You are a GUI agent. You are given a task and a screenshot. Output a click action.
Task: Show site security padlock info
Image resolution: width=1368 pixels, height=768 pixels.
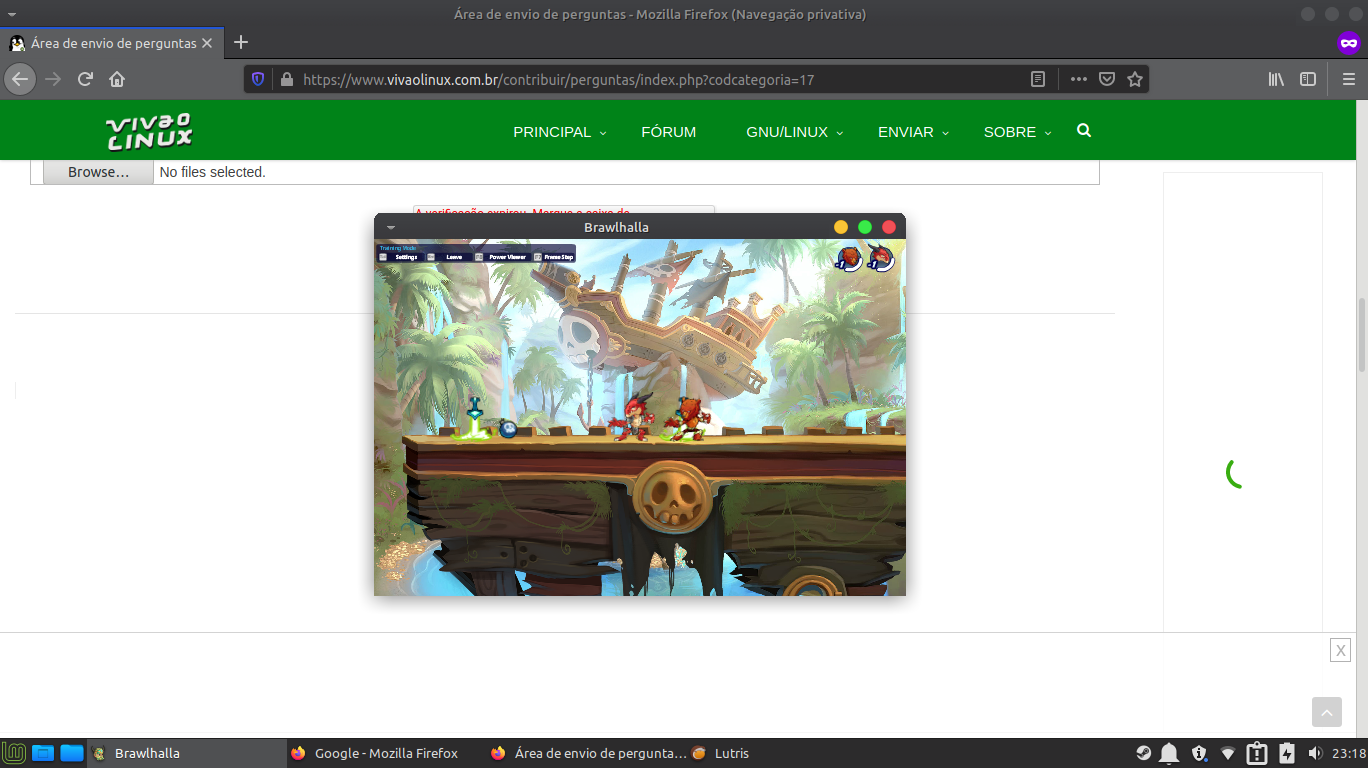286,79
